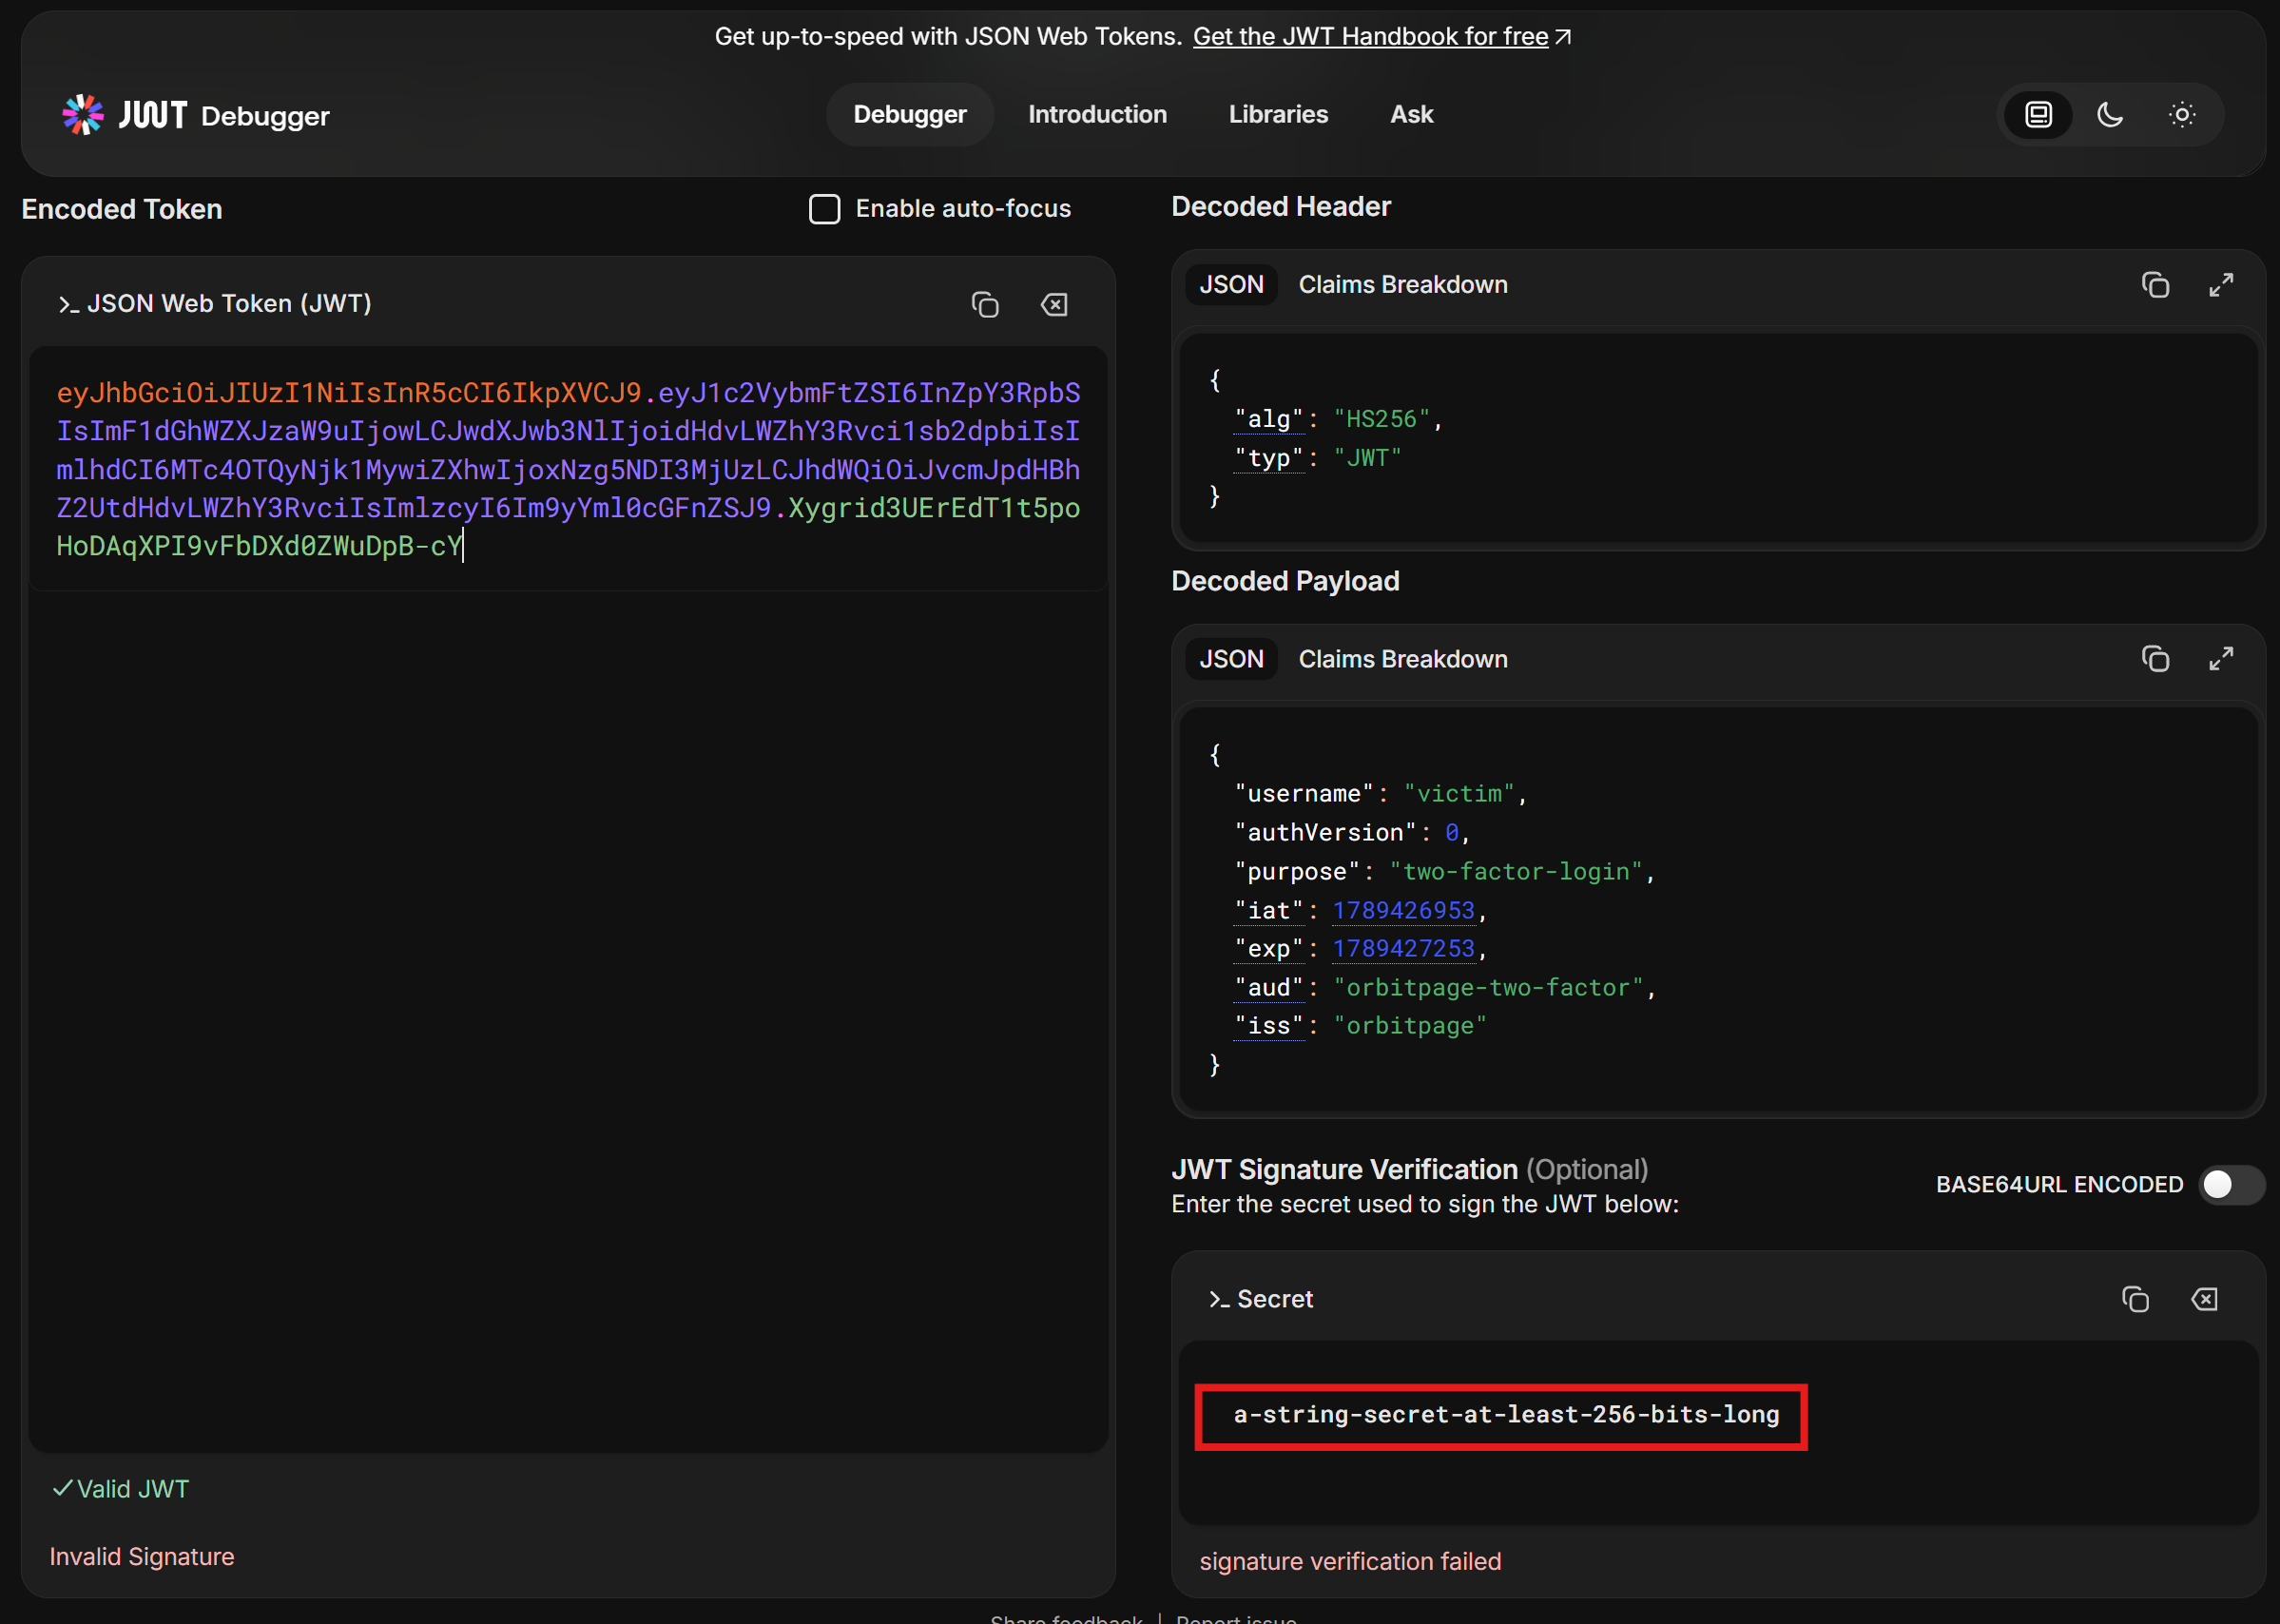The image size is (2280, 1624).
Task: Enable auto-focus checkbox
Action: [824, 209]
